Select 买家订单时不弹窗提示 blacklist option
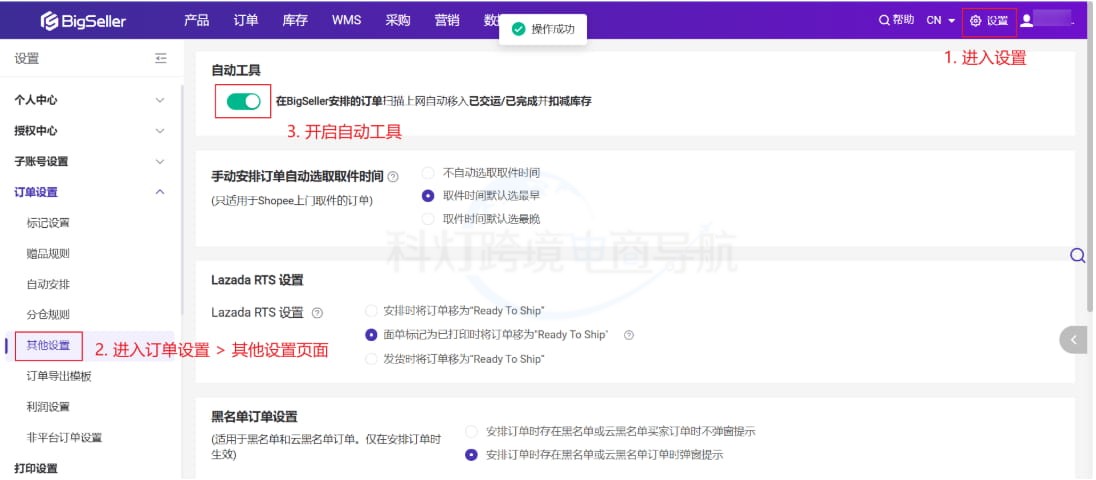 [472, 431]
